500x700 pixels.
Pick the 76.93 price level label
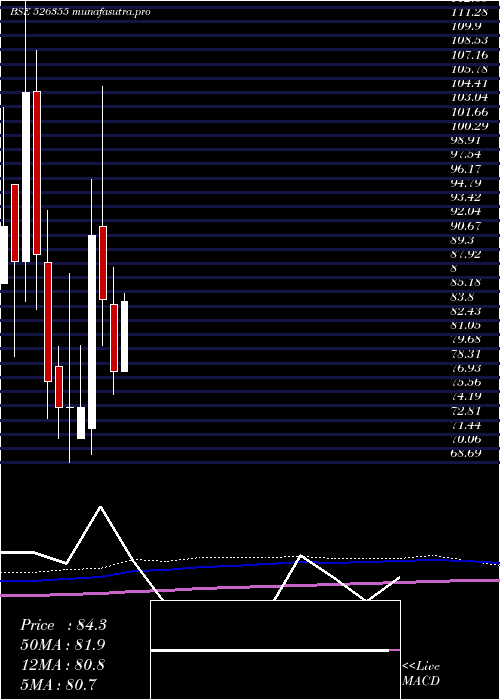tap(467, 368)
